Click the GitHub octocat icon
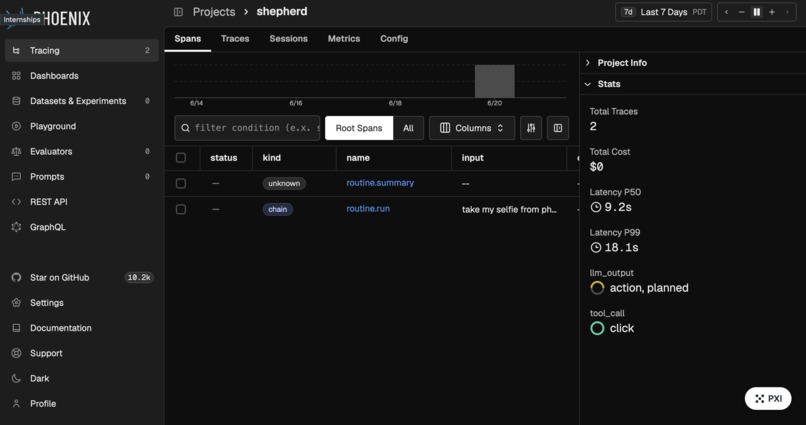 coord(16,278)
